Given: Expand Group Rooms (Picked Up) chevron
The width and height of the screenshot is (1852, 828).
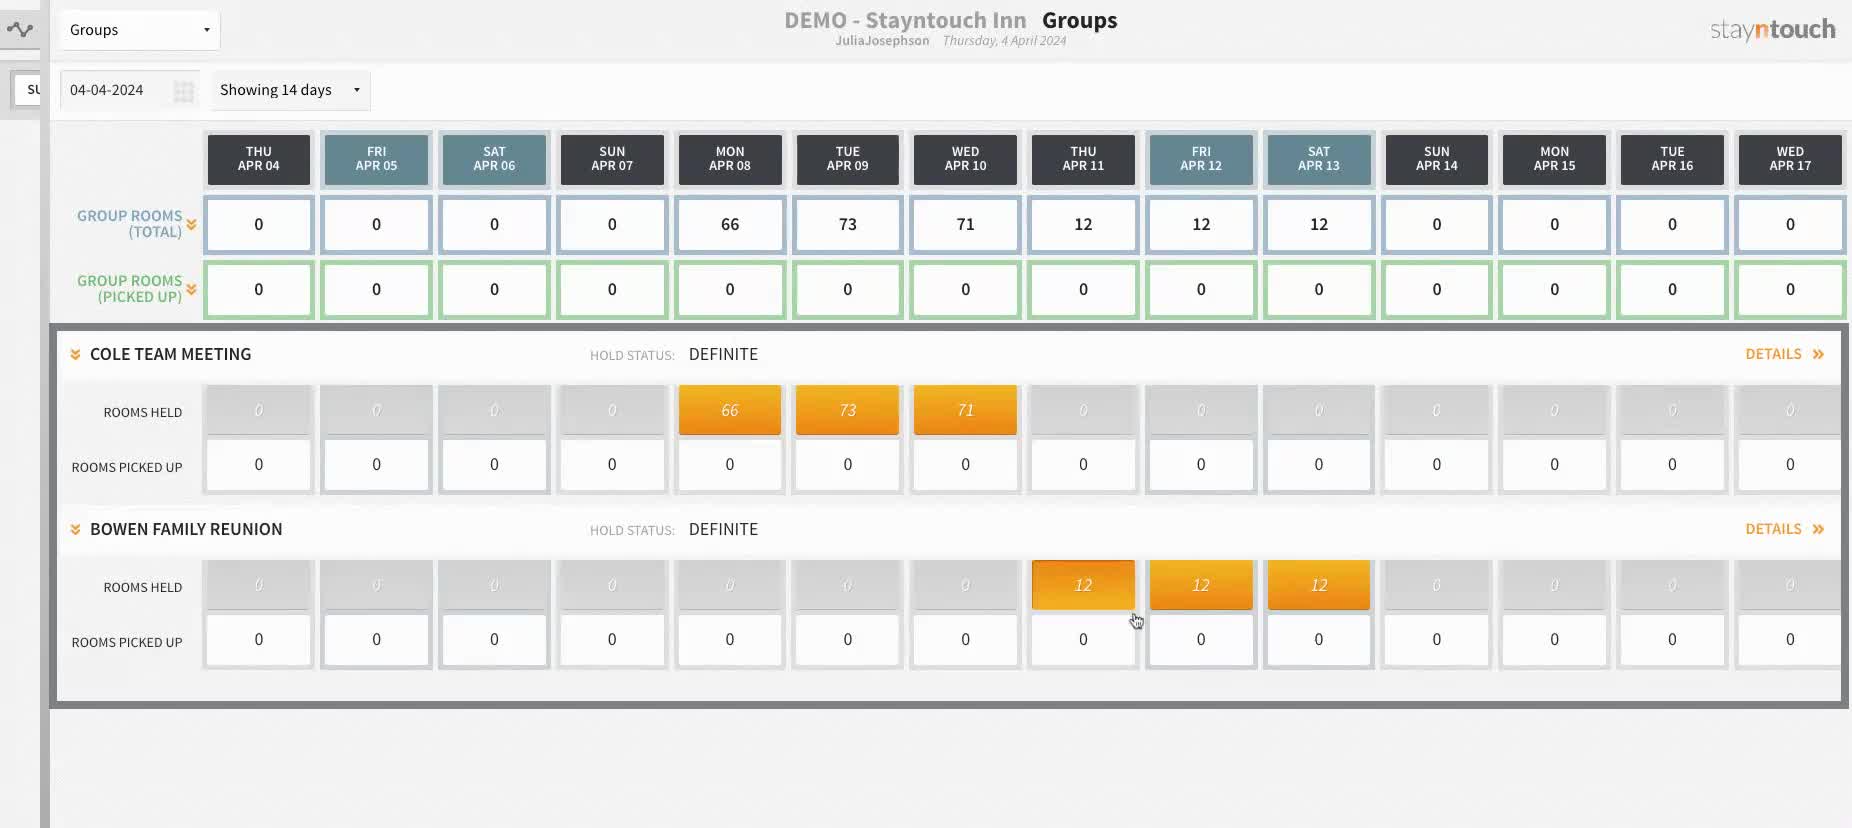Looking at the screenshot, I should [x=191, y=289].
